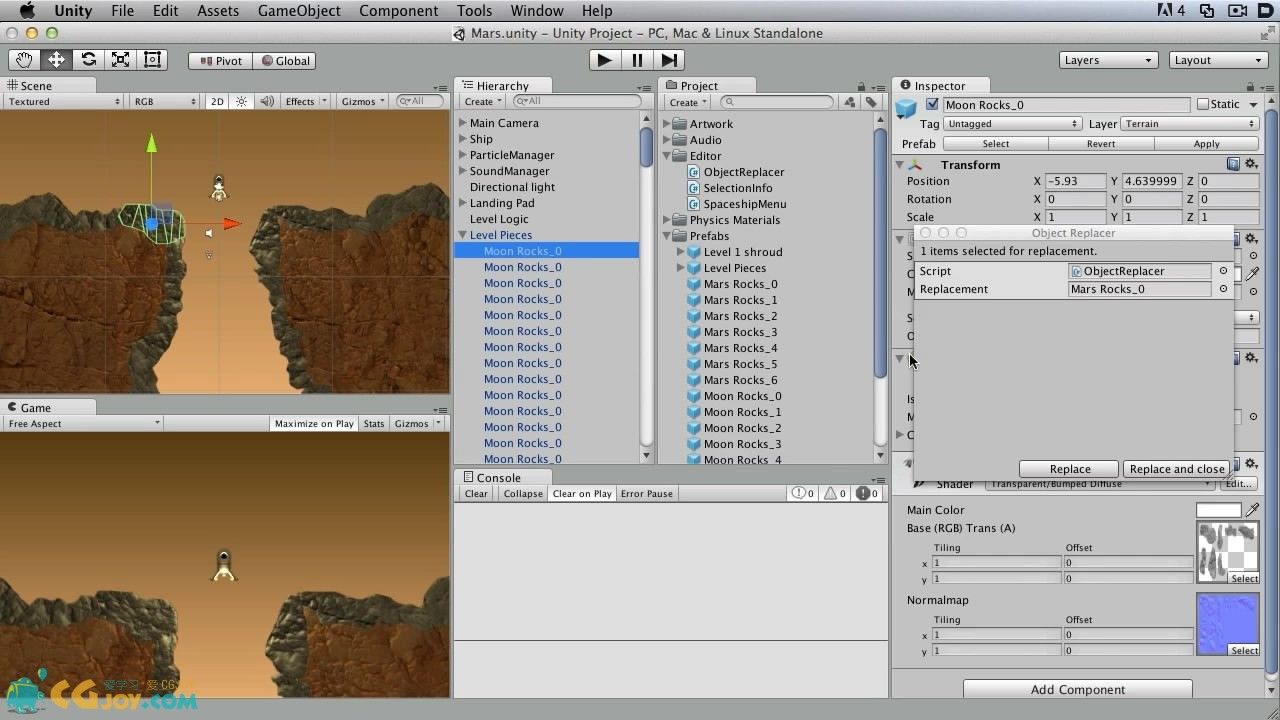Open Free Aspect dropdown in Game view
Screen dimensions: 1280x720
click(84, 423)
